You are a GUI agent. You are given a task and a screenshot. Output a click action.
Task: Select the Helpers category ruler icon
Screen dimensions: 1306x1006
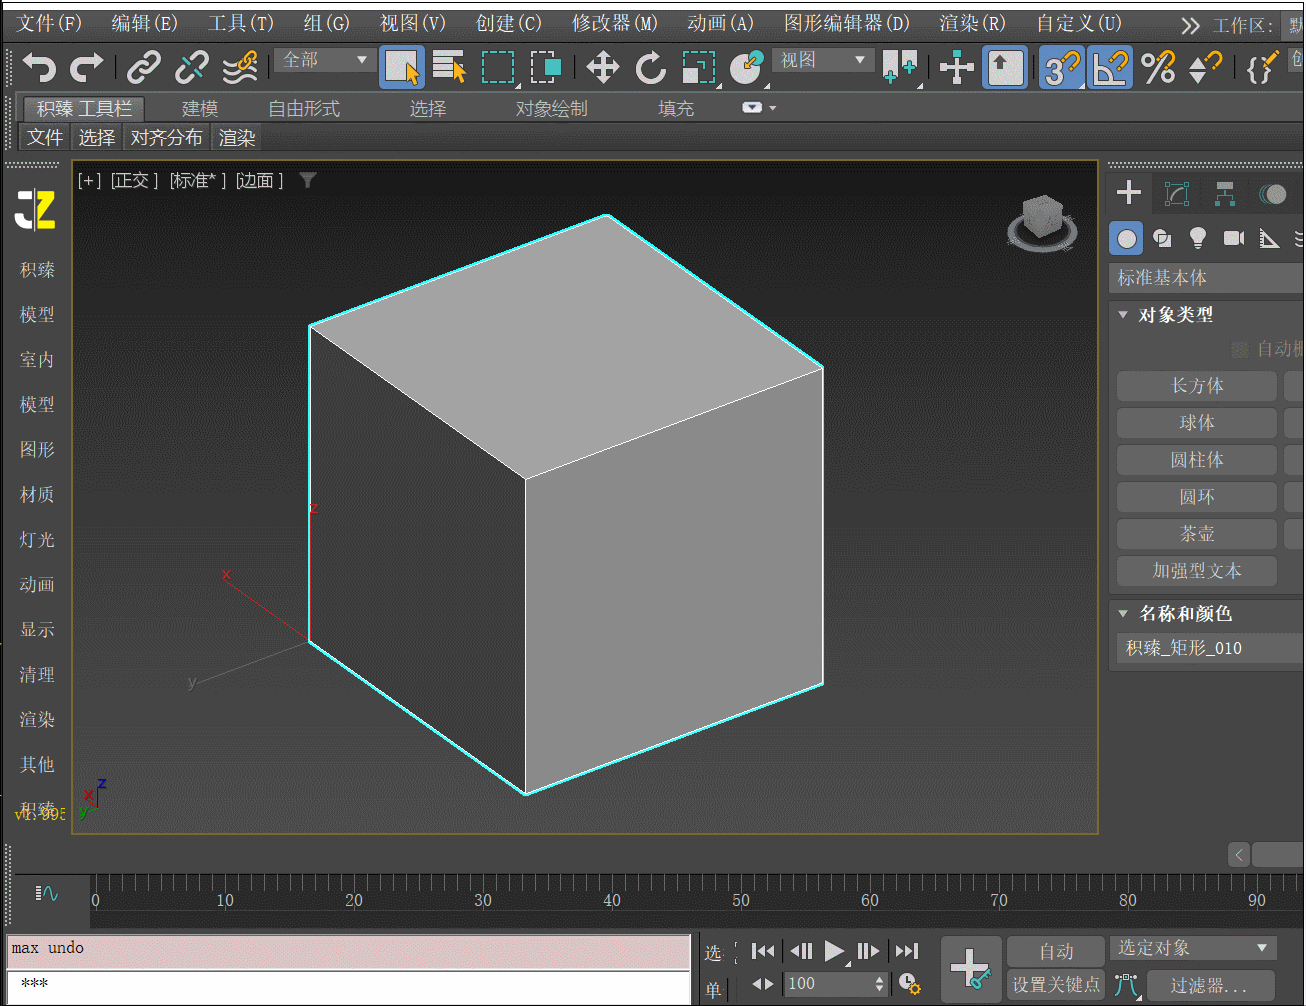1269,238
